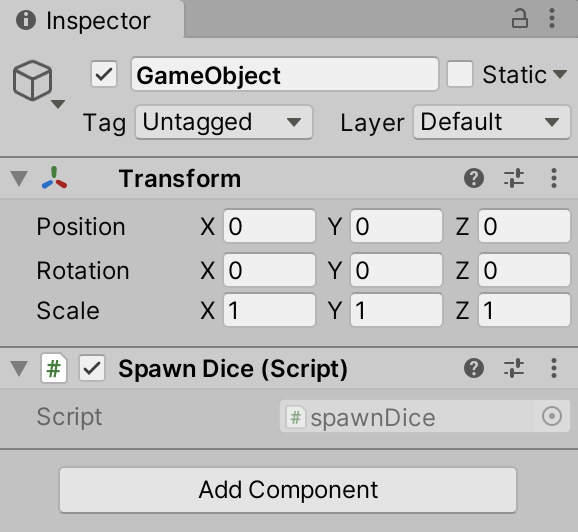Open the icon picker dropdown arrow under cube

(x=58, y=104)
